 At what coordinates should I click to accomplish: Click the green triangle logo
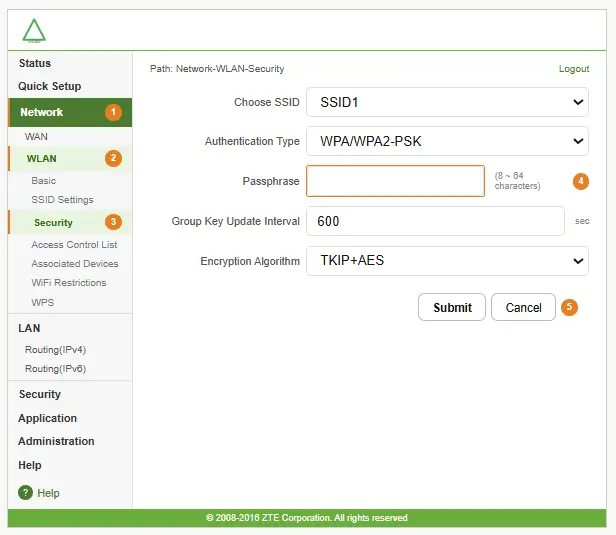coord(34,30)
